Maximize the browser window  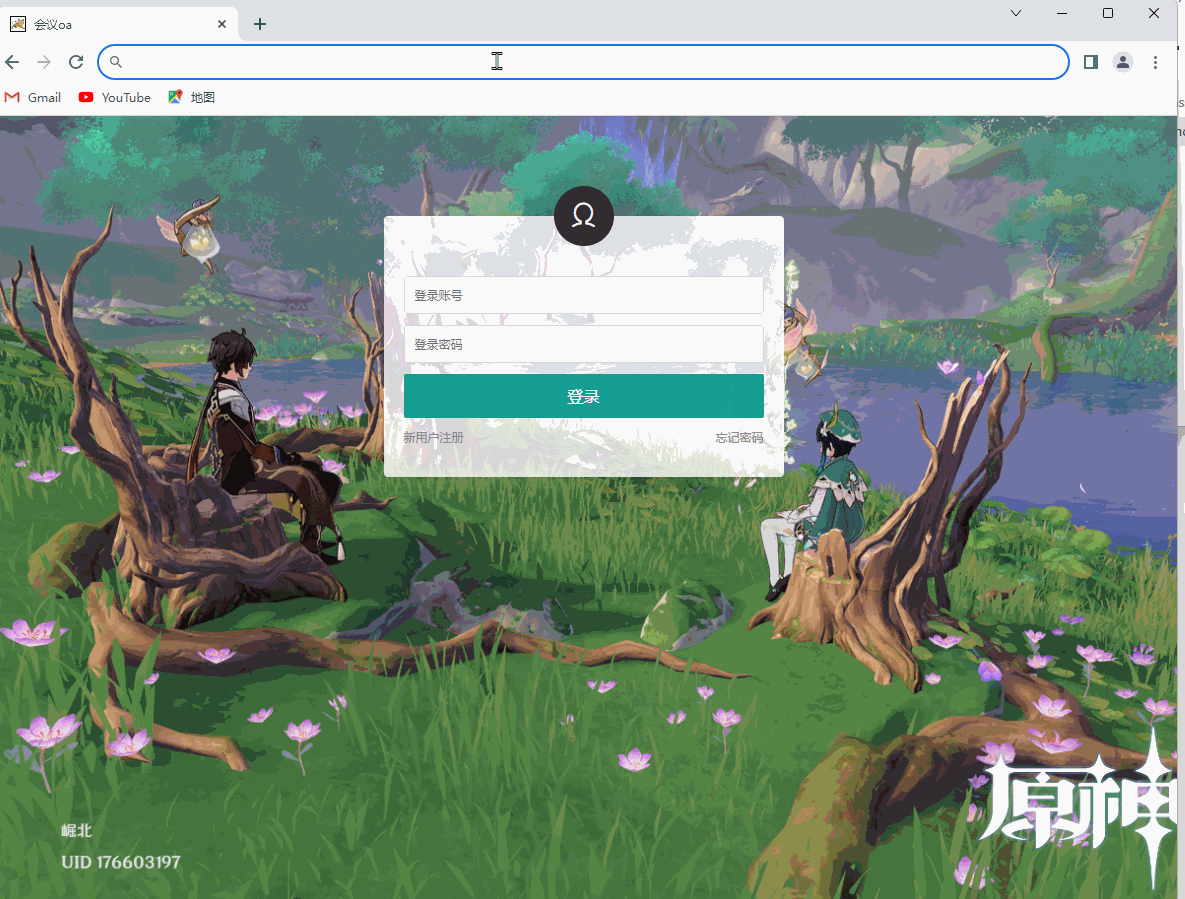(x=1108, y=13)
